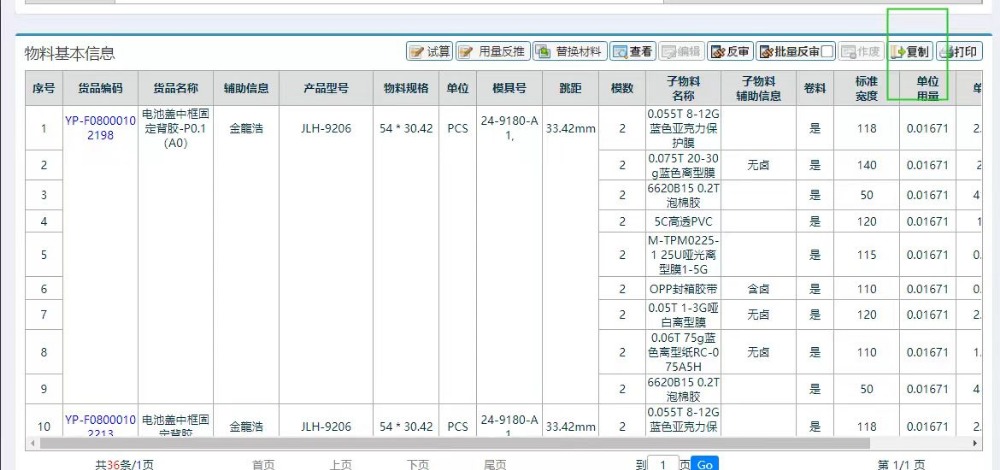Image resolution: width=1000 pixels, height=470 pixels.
Task: Toggle the checkbox beside 批量反审
Action: pos(827,52)
